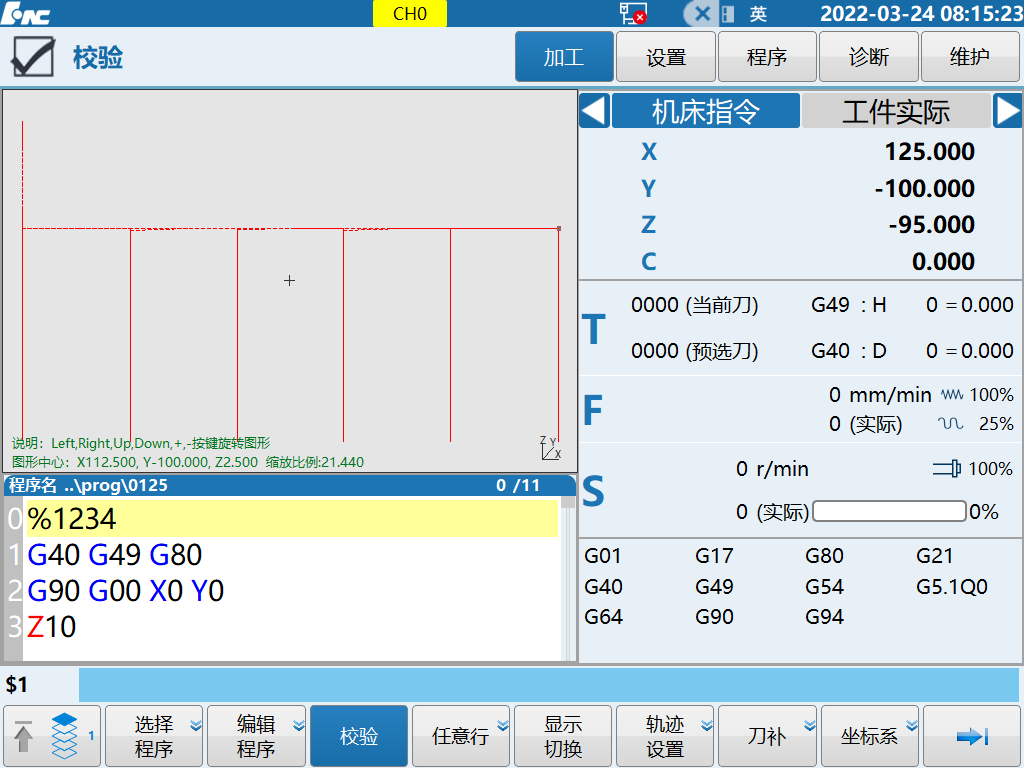This screenshot has height=768, width=1024.
Task: Toggle the 英 input language indicator
Action: pyautogui.click(x=758, y=14)
